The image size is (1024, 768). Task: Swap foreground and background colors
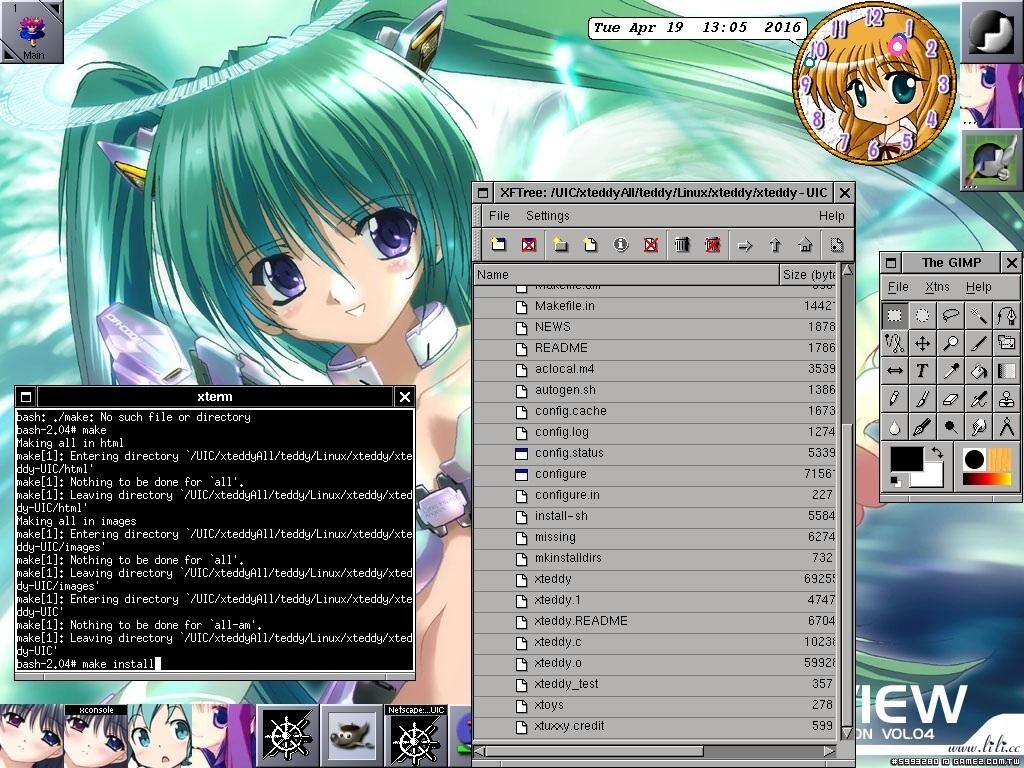(x=937, y=454)
